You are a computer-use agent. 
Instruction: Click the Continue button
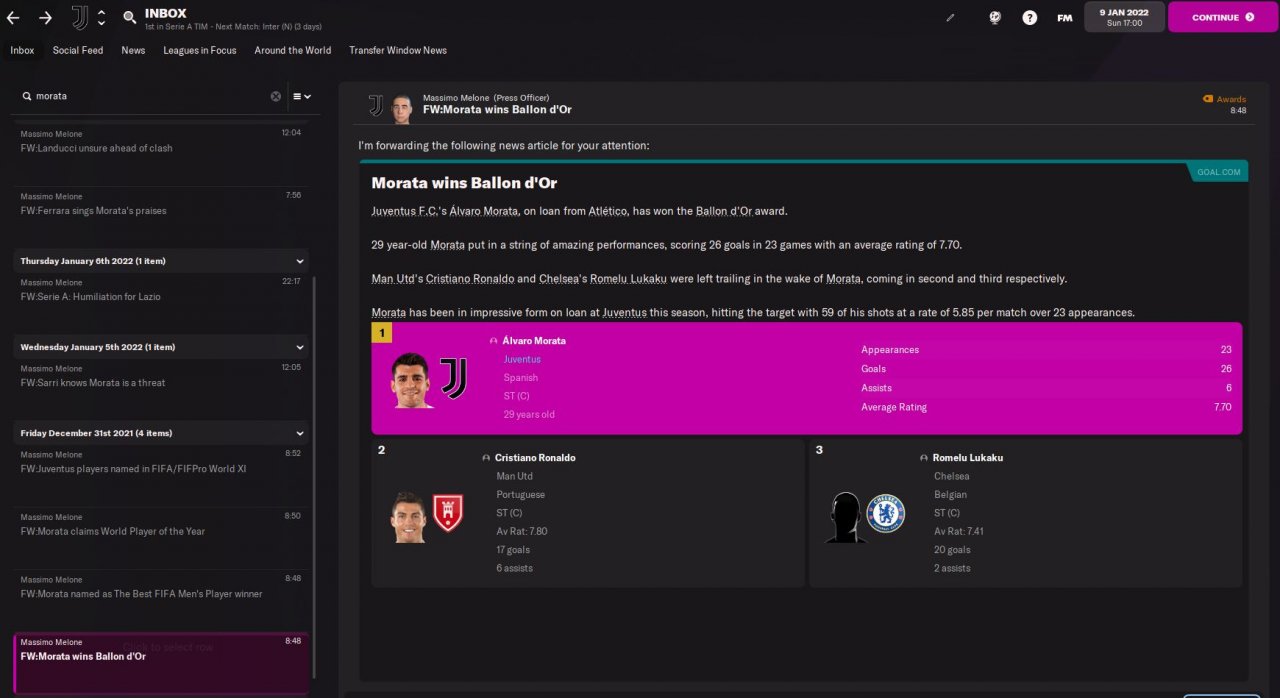1223,17
